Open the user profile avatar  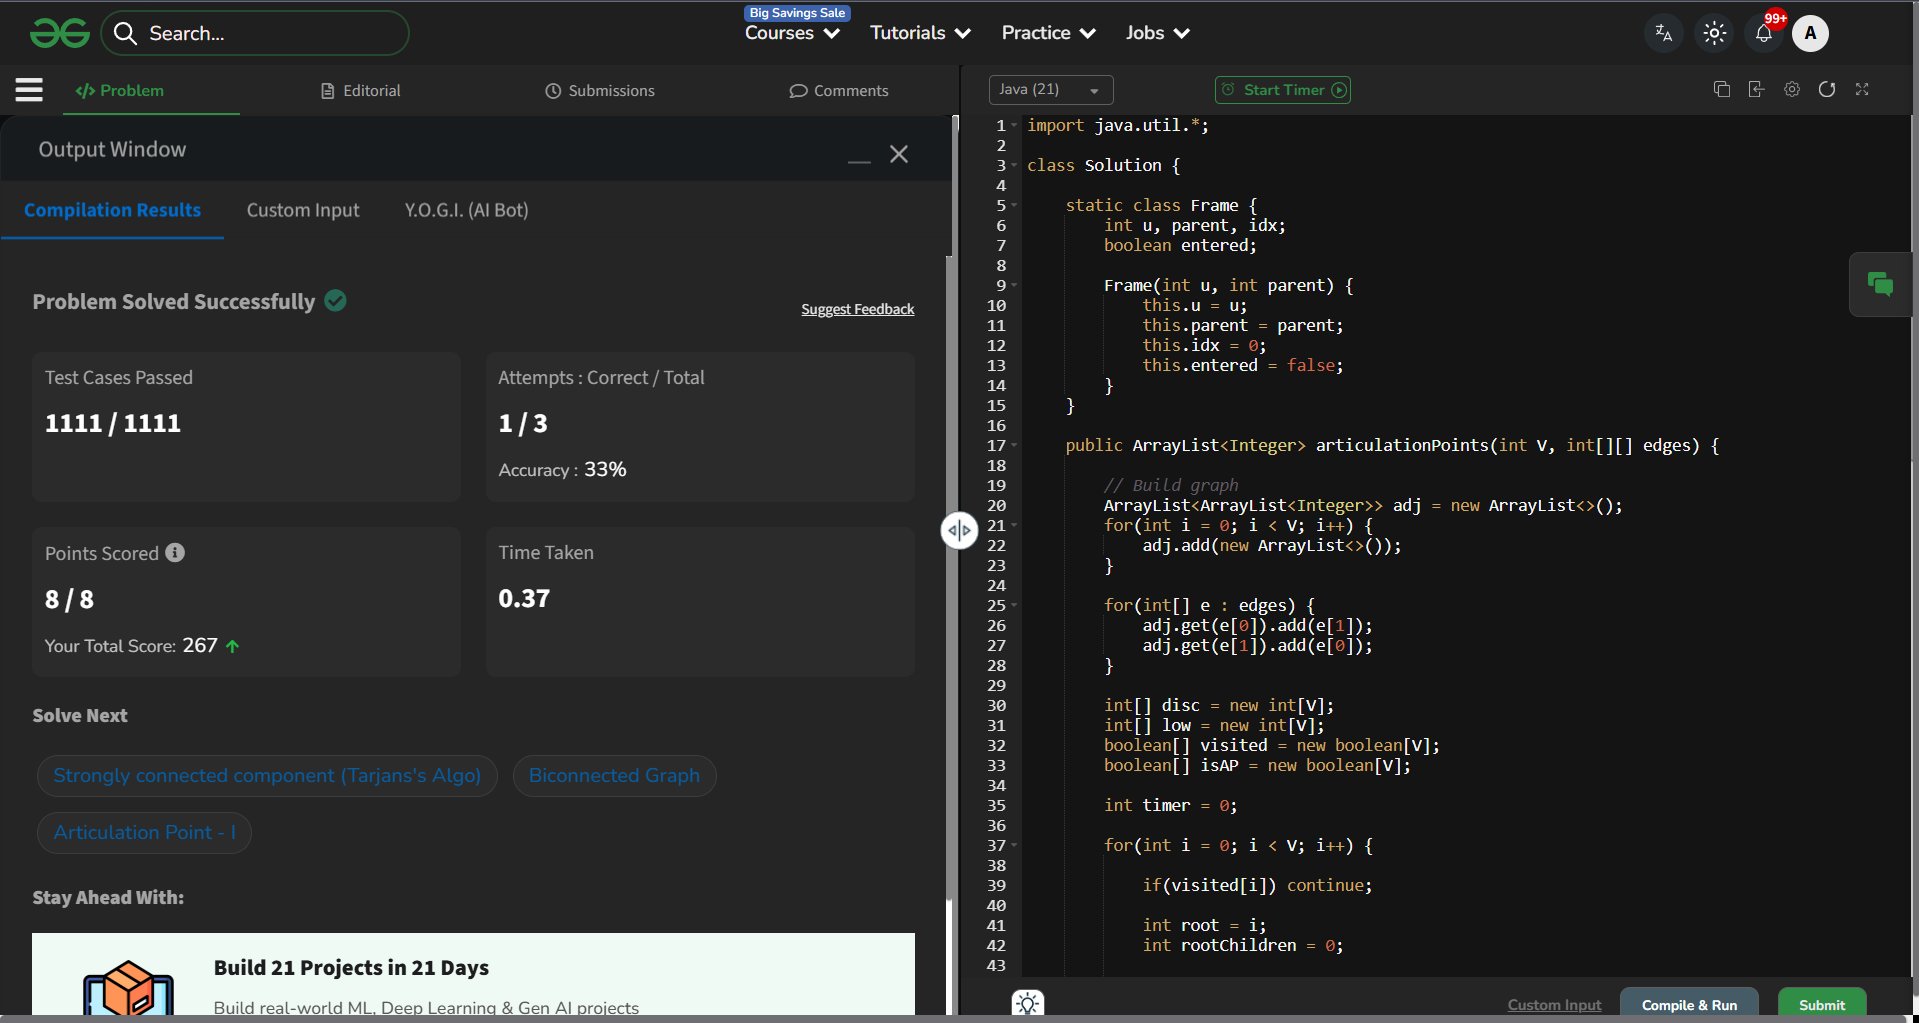(1810, 34)
